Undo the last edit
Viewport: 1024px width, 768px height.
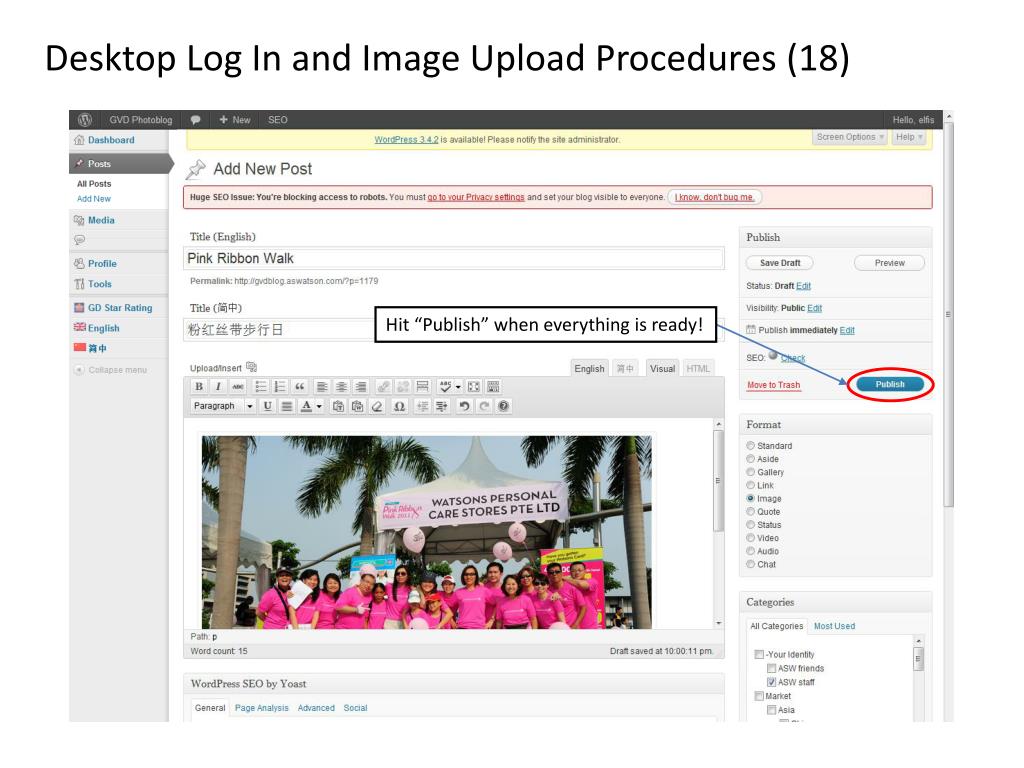pos(464,406)
